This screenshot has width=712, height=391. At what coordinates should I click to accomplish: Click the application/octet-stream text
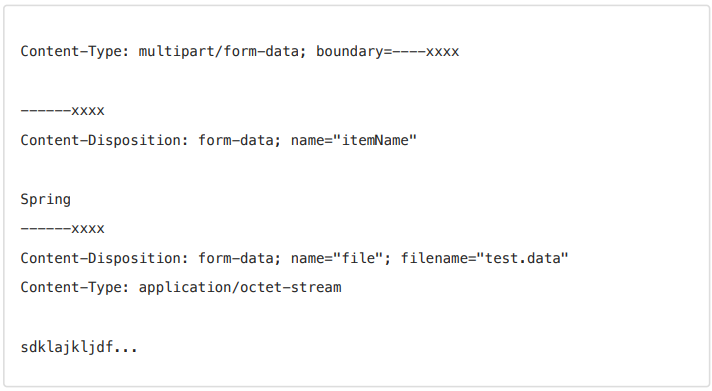point(240,287)
